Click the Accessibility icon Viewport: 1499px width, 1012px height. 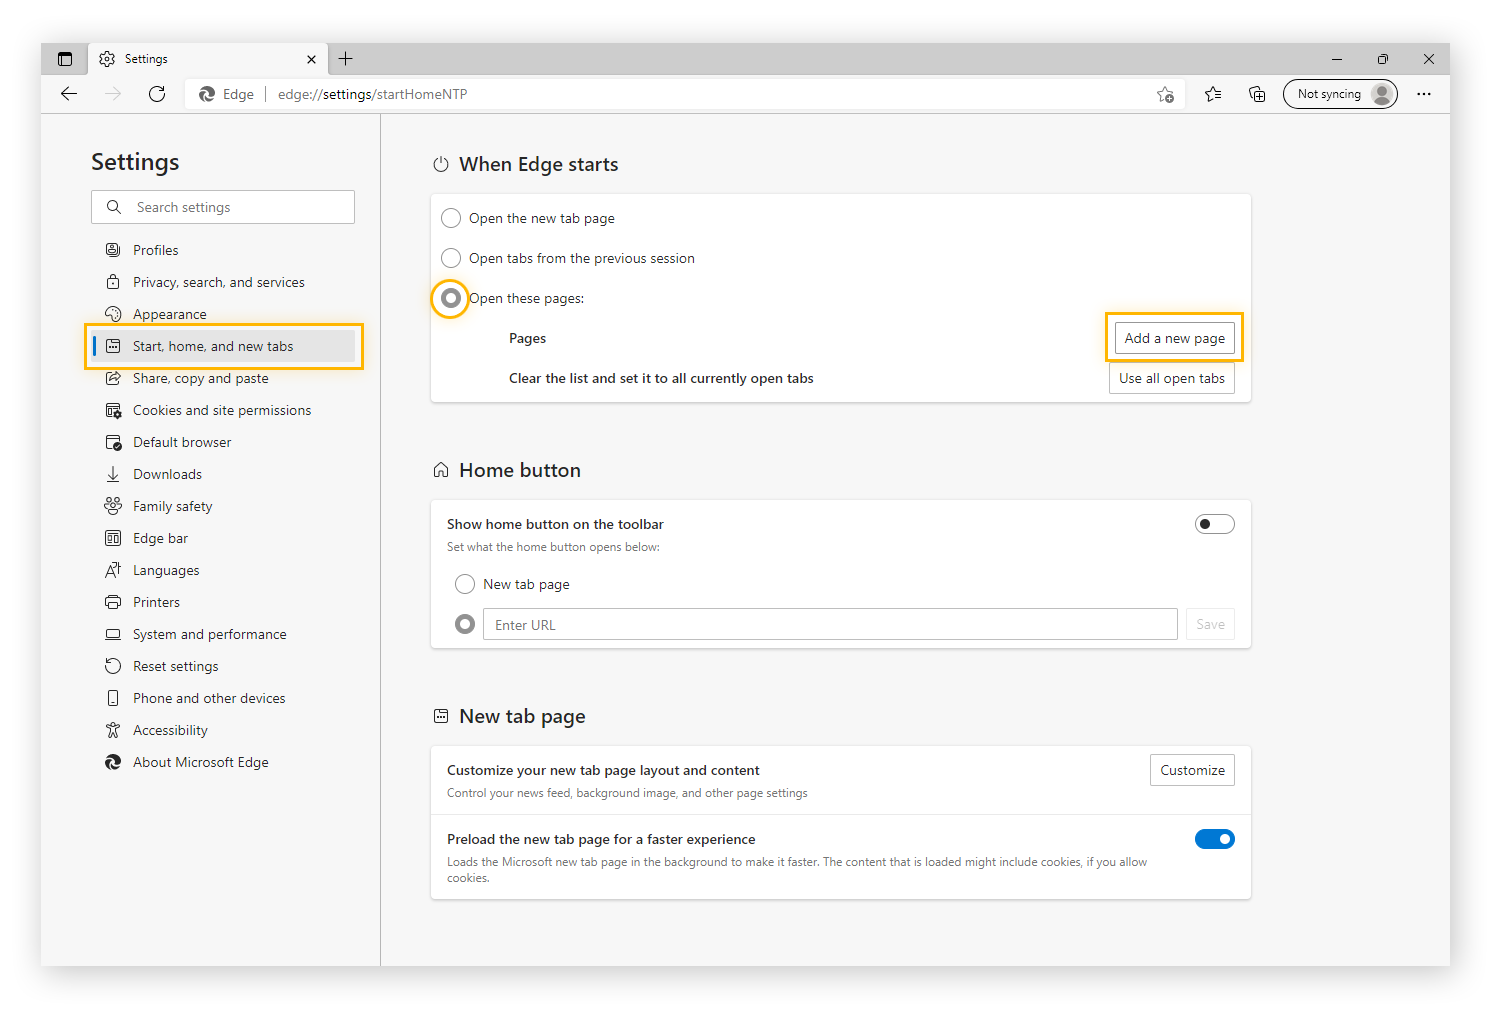[113, 730]
